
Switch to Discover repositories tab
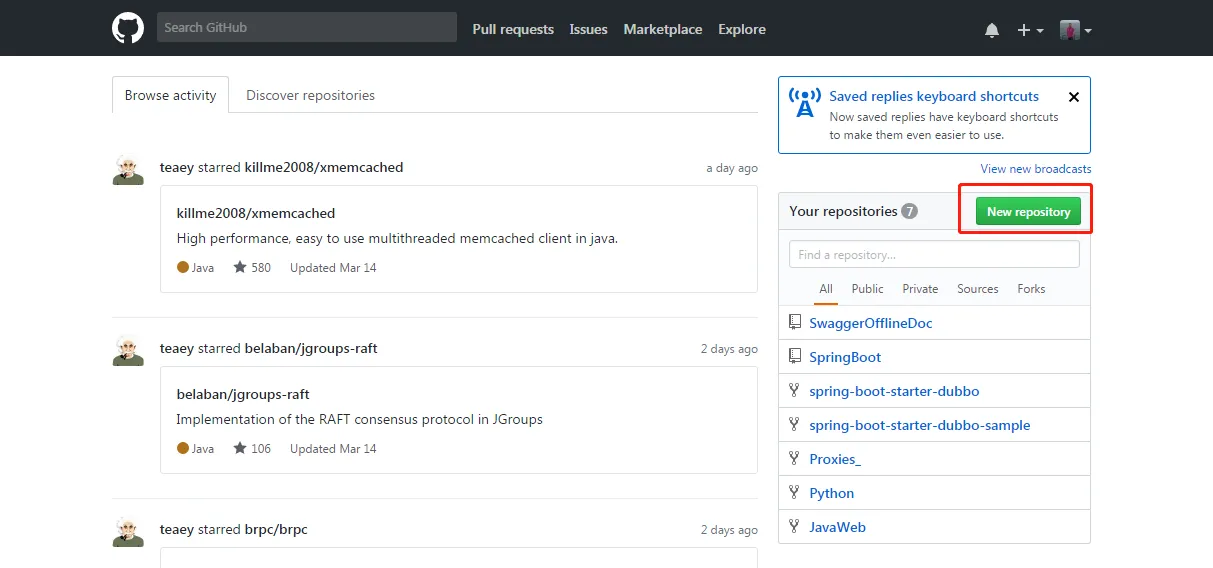[310, 96]
